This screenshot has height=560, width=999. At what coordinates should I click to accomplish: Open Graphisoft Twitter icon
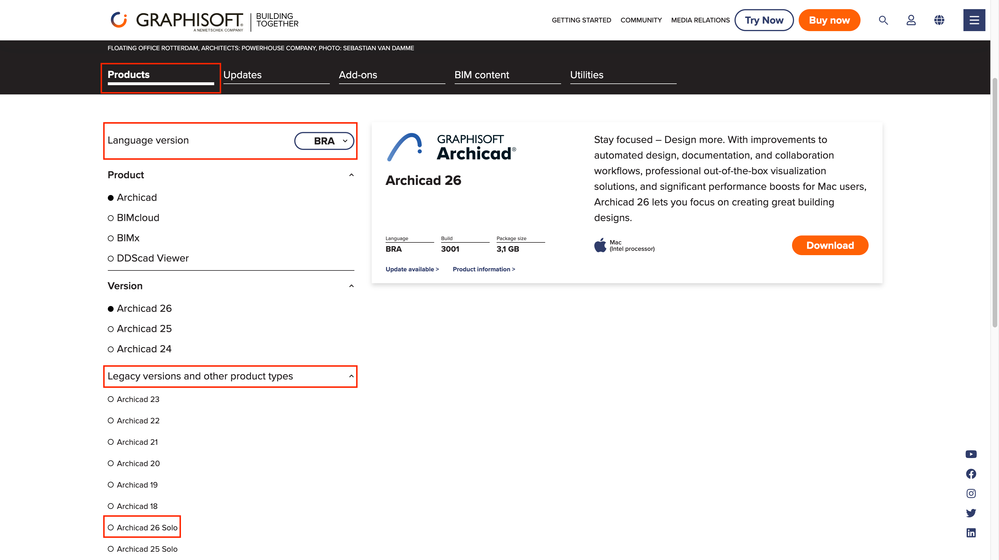(971, 513)
